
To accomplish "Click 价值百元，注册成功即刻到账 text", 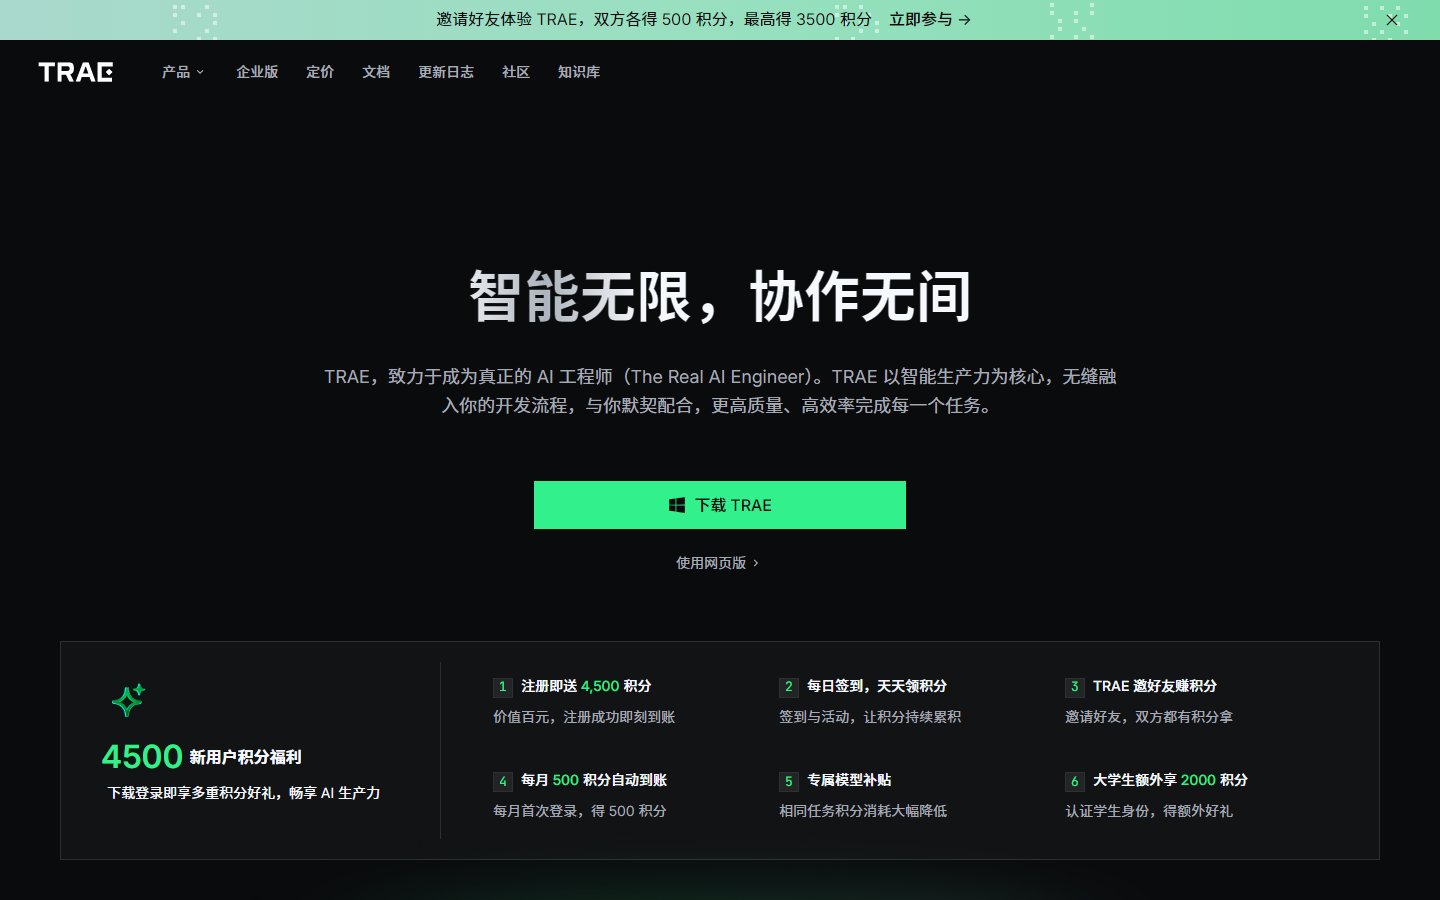I will pos(584,717).
